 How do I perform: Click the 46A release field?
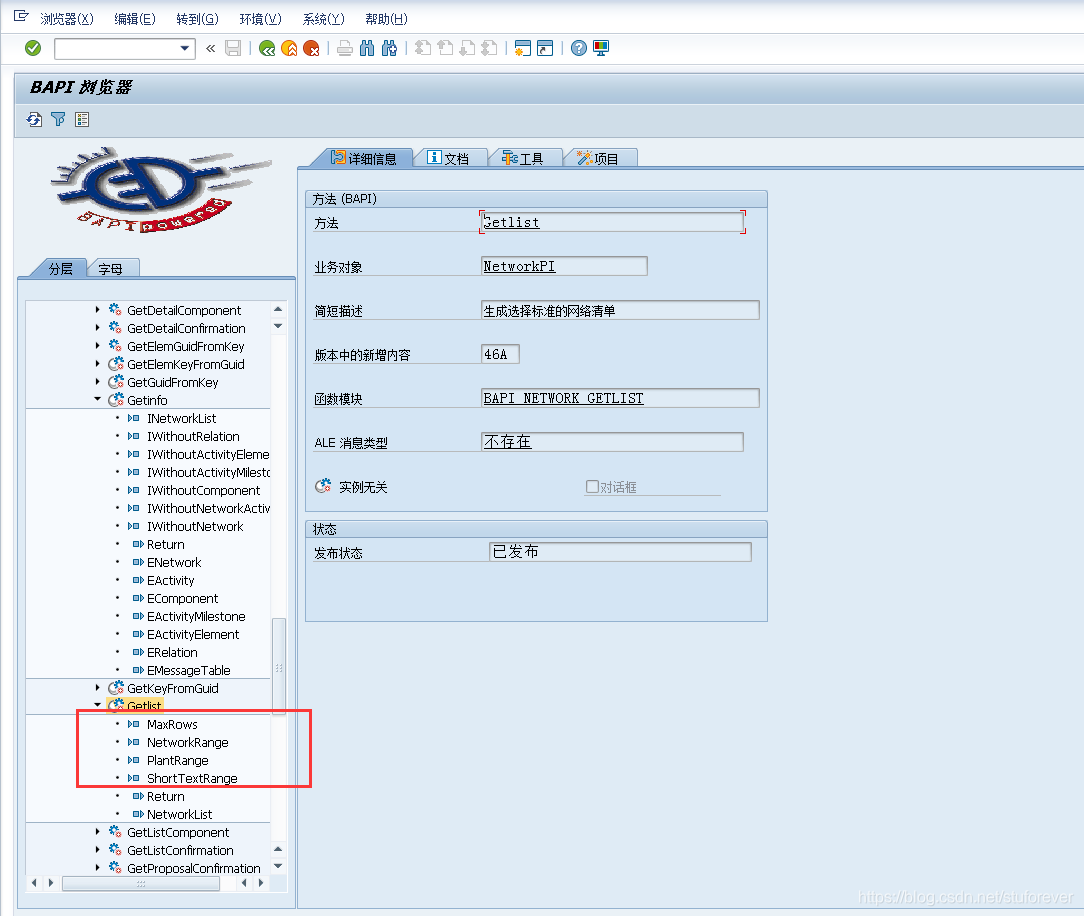(500, 354)
